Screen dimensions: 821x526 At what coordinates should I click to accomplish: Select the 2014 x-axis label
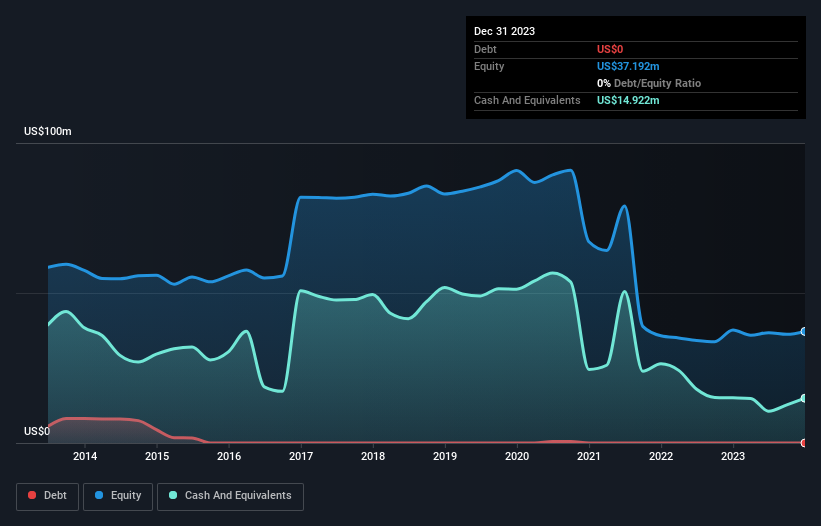pos(85,456)
